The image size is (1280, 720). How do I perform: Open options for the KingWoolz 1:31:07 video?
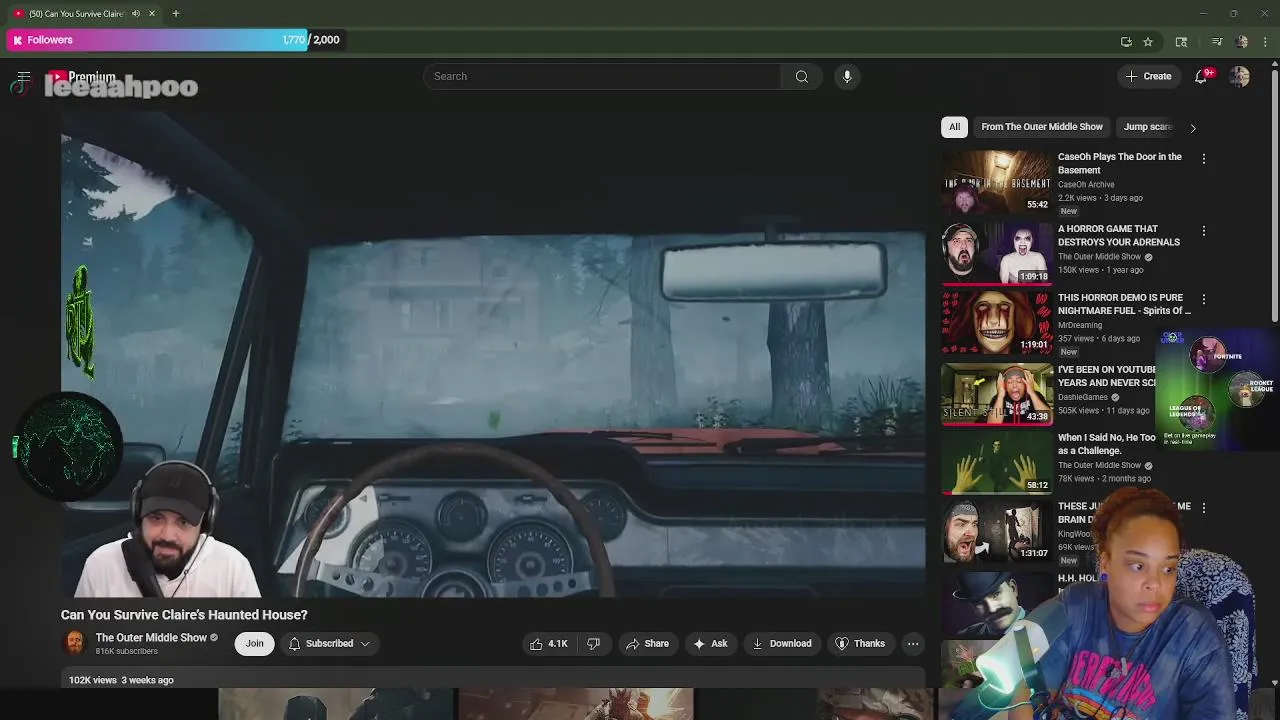(1204, 508)
